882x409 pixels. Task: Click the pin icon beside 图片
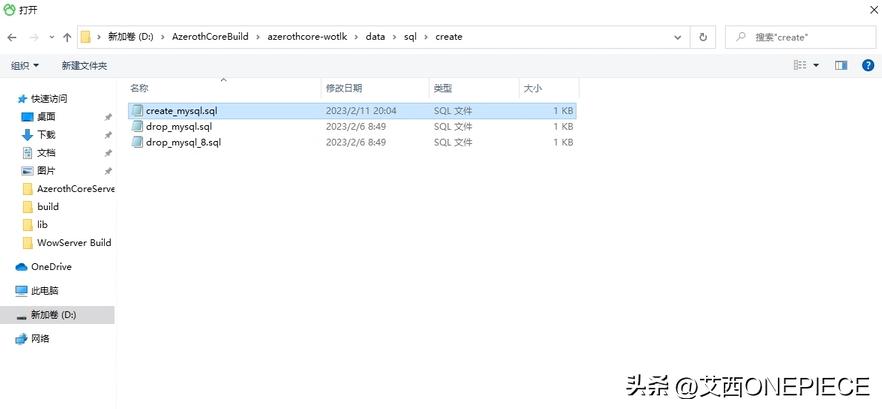pyautogui.click(x=108, y=171)
